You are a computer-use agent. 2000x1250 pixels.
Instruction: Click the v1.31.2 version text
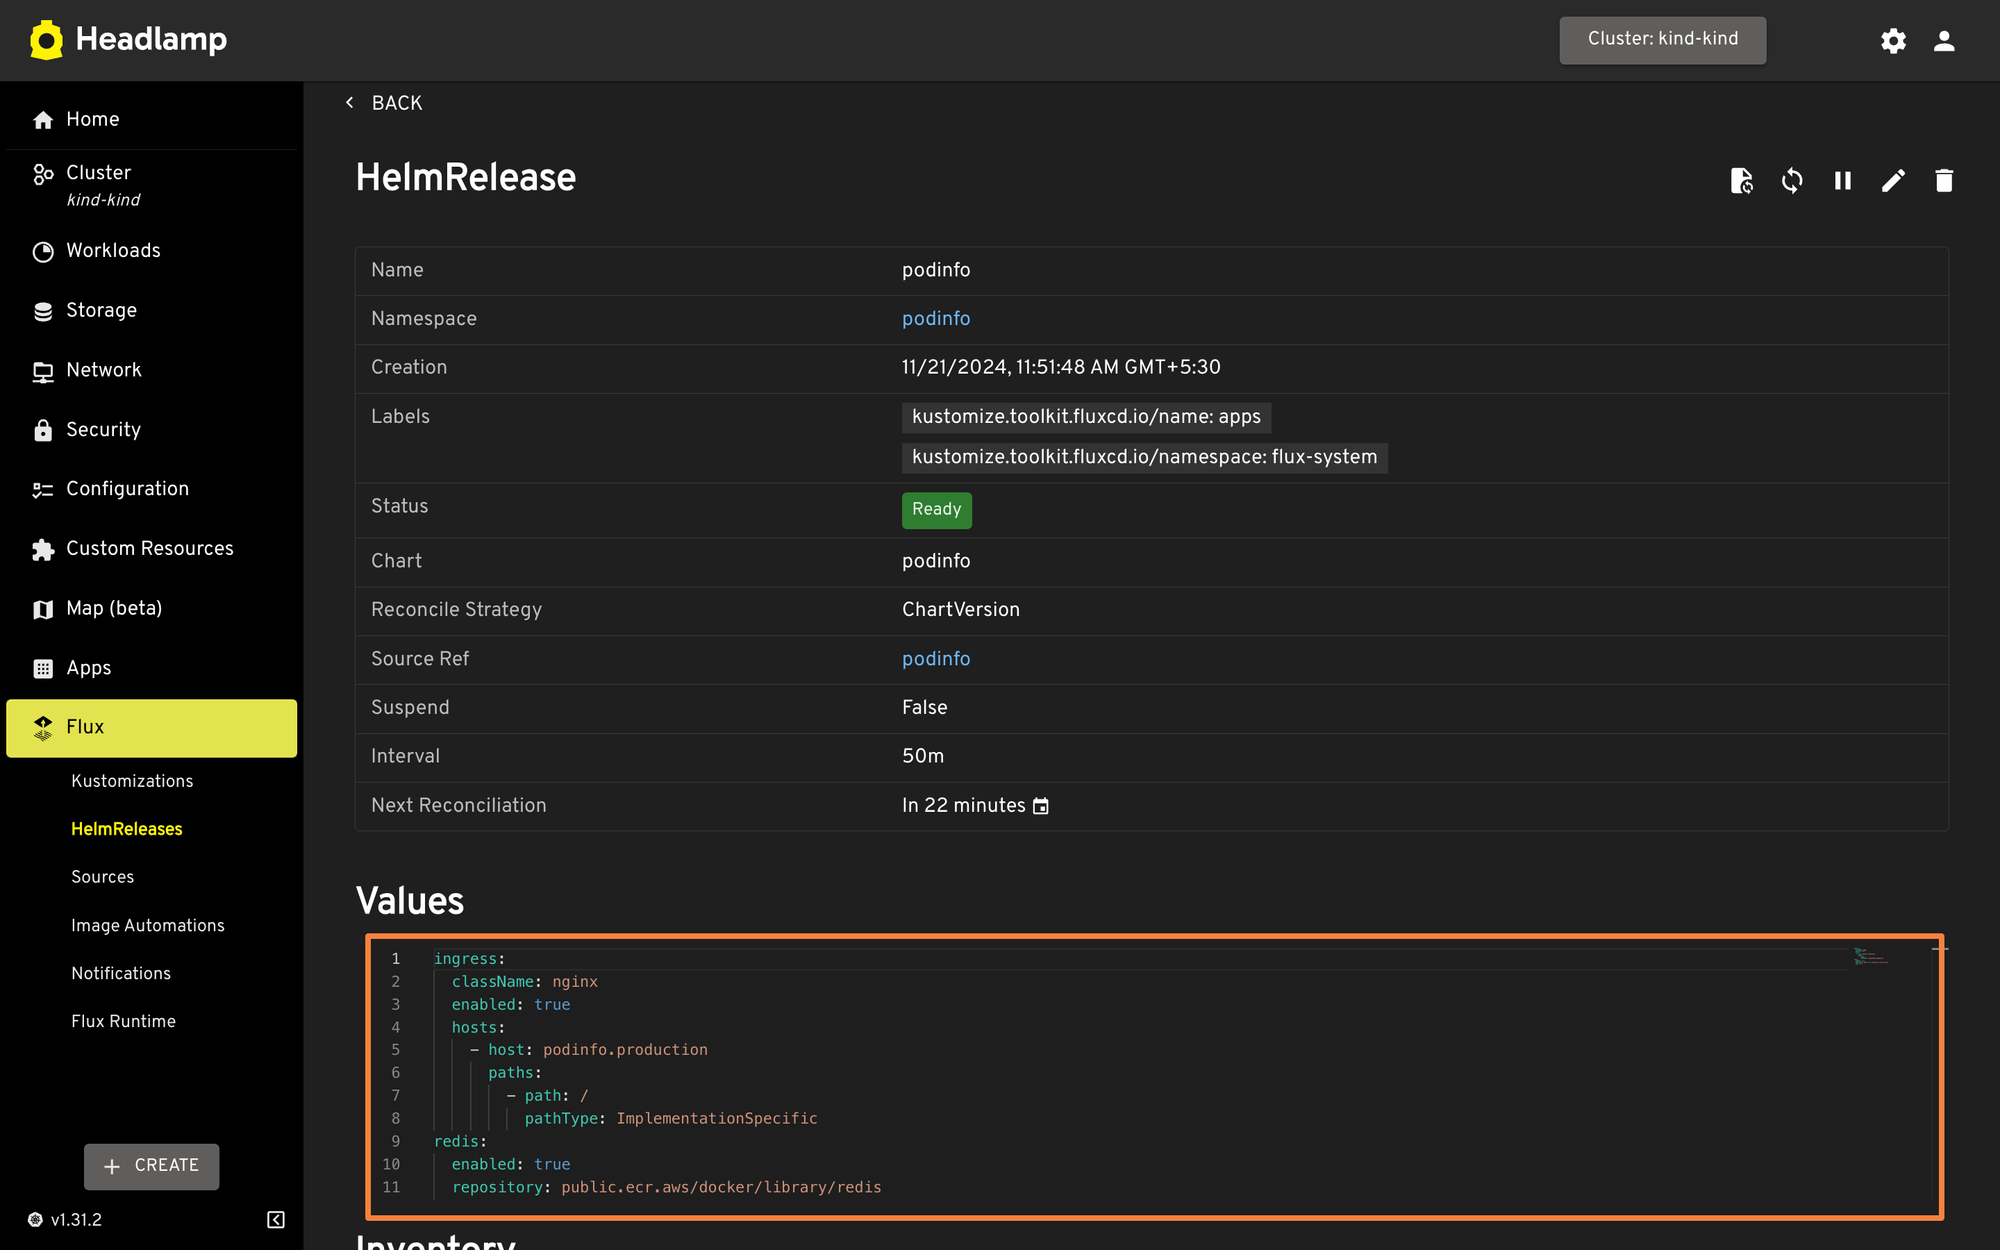76,1220
